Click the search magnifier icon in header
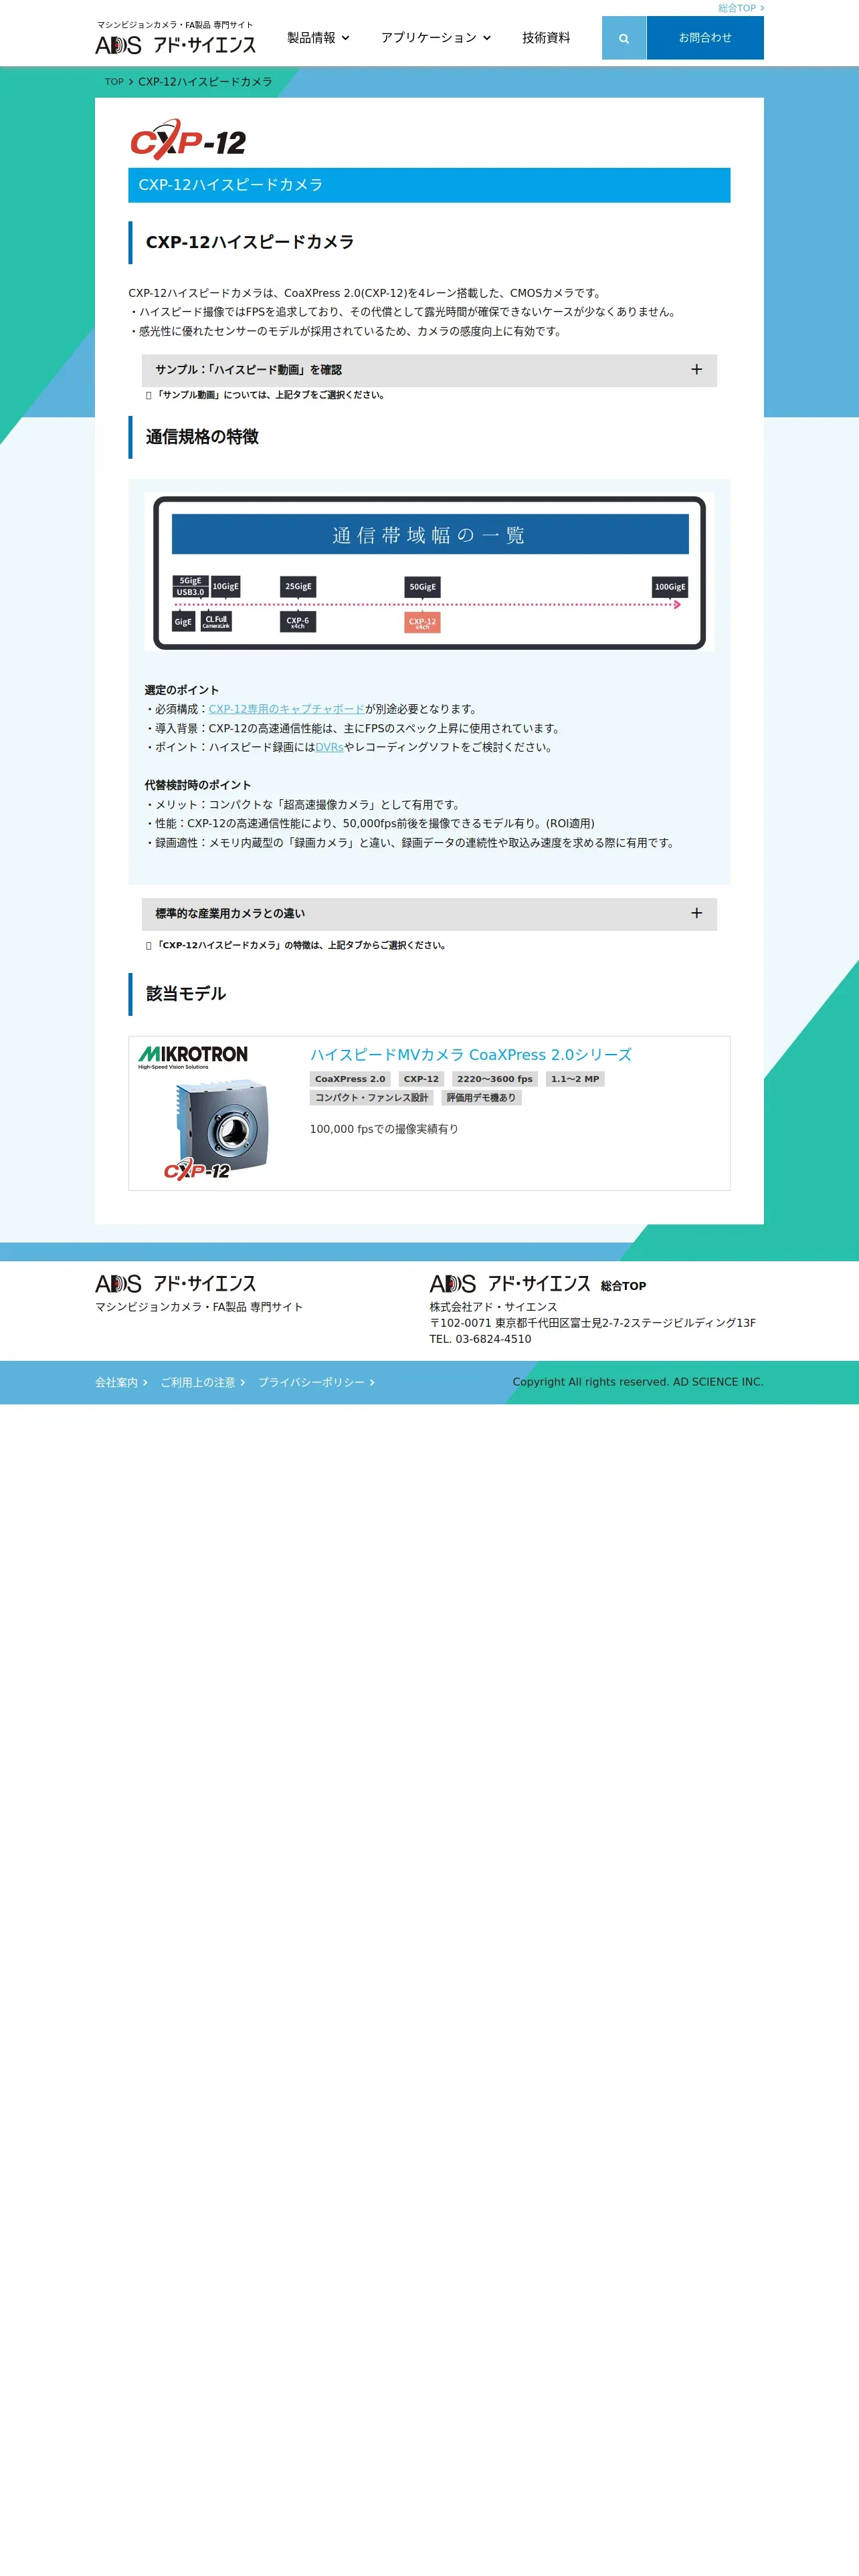 click(624, 38)
